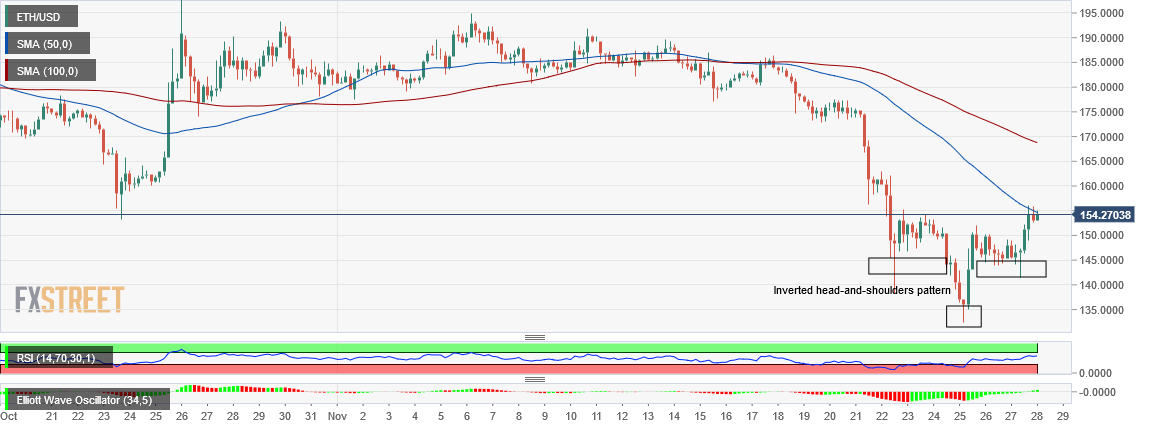1153x429 pixels.
Task: Click the 'Oct' label on date axis
Action: 9,415
